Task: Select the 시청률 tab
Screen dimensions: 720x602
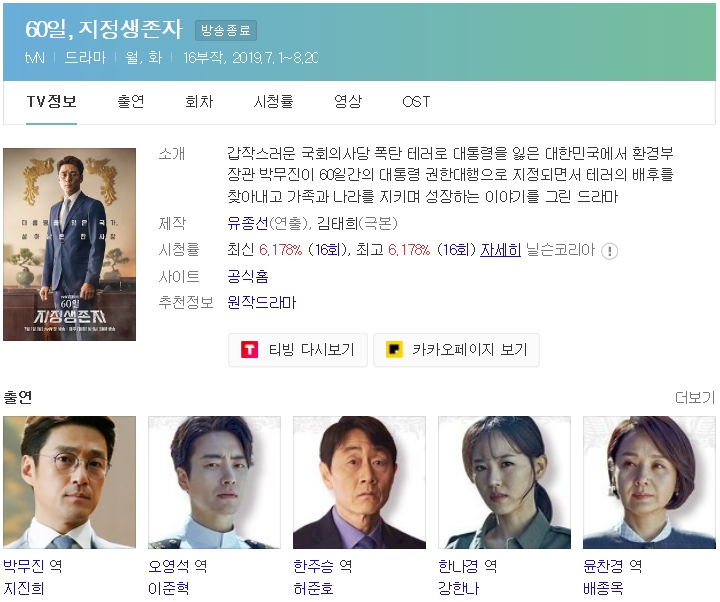Action: click(x=273, y=101)
